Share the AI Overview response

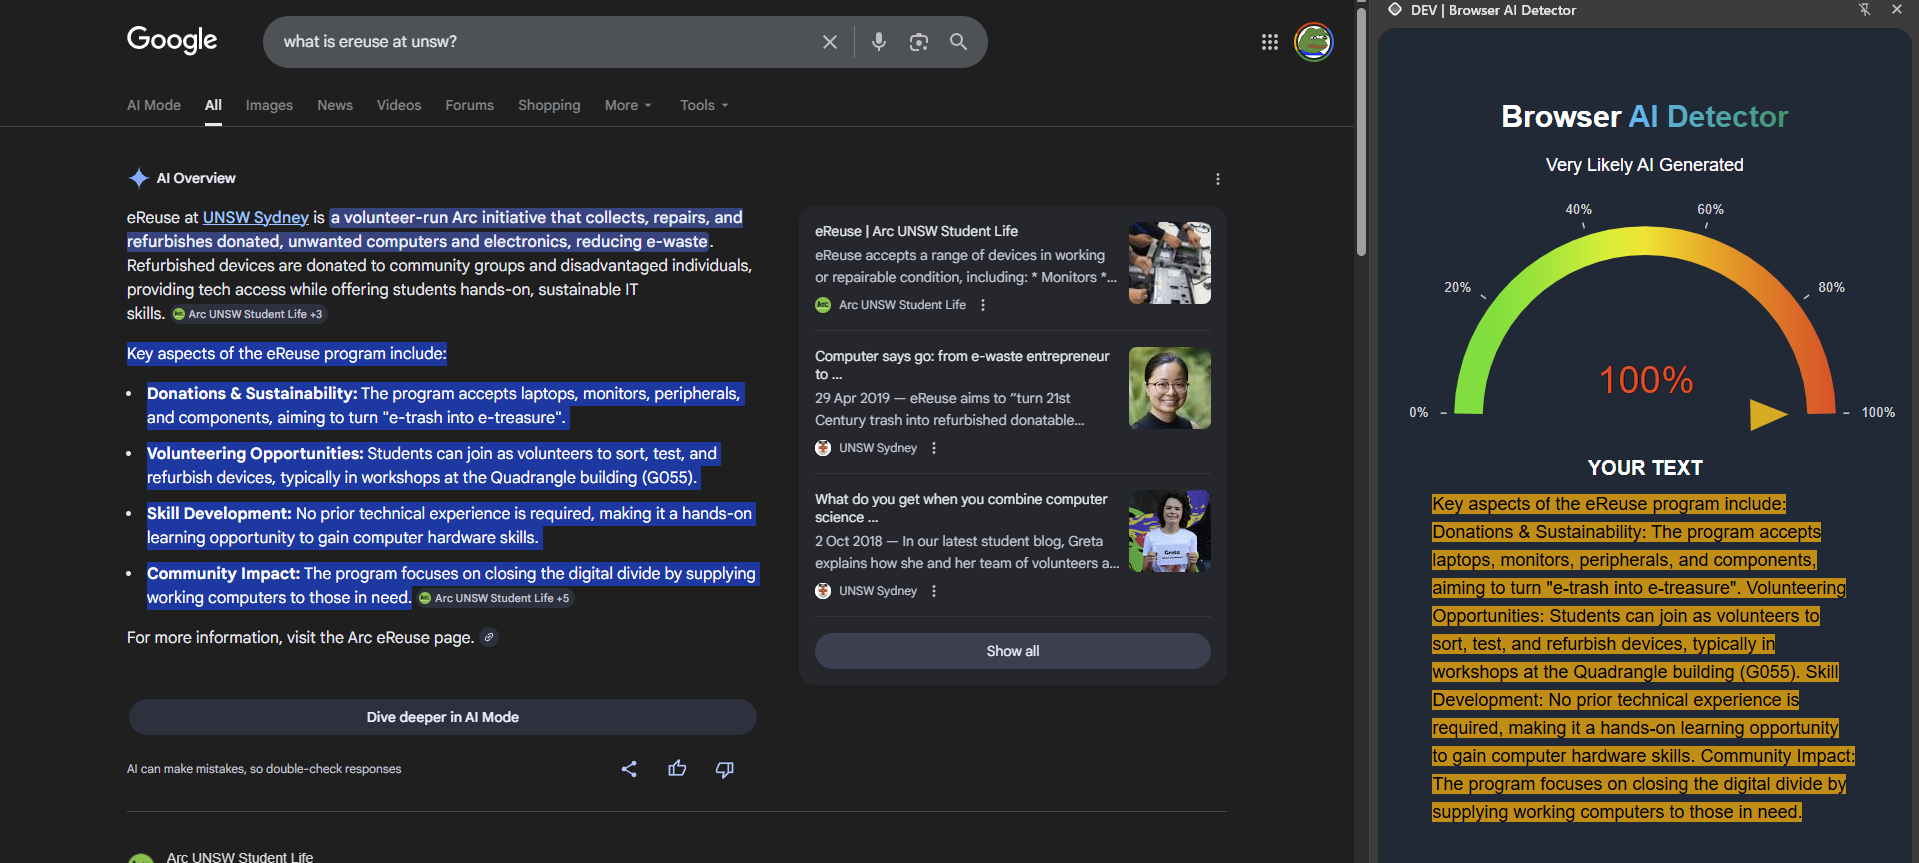(x=629, y=769)
